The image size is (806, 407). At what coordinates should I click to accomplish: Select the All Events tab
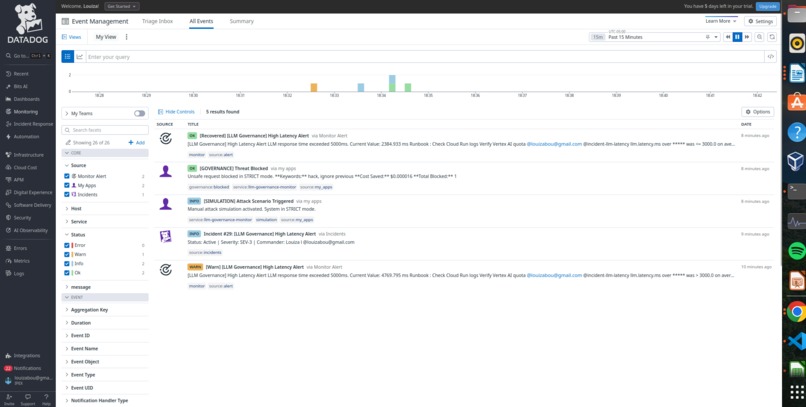[201, 21]
